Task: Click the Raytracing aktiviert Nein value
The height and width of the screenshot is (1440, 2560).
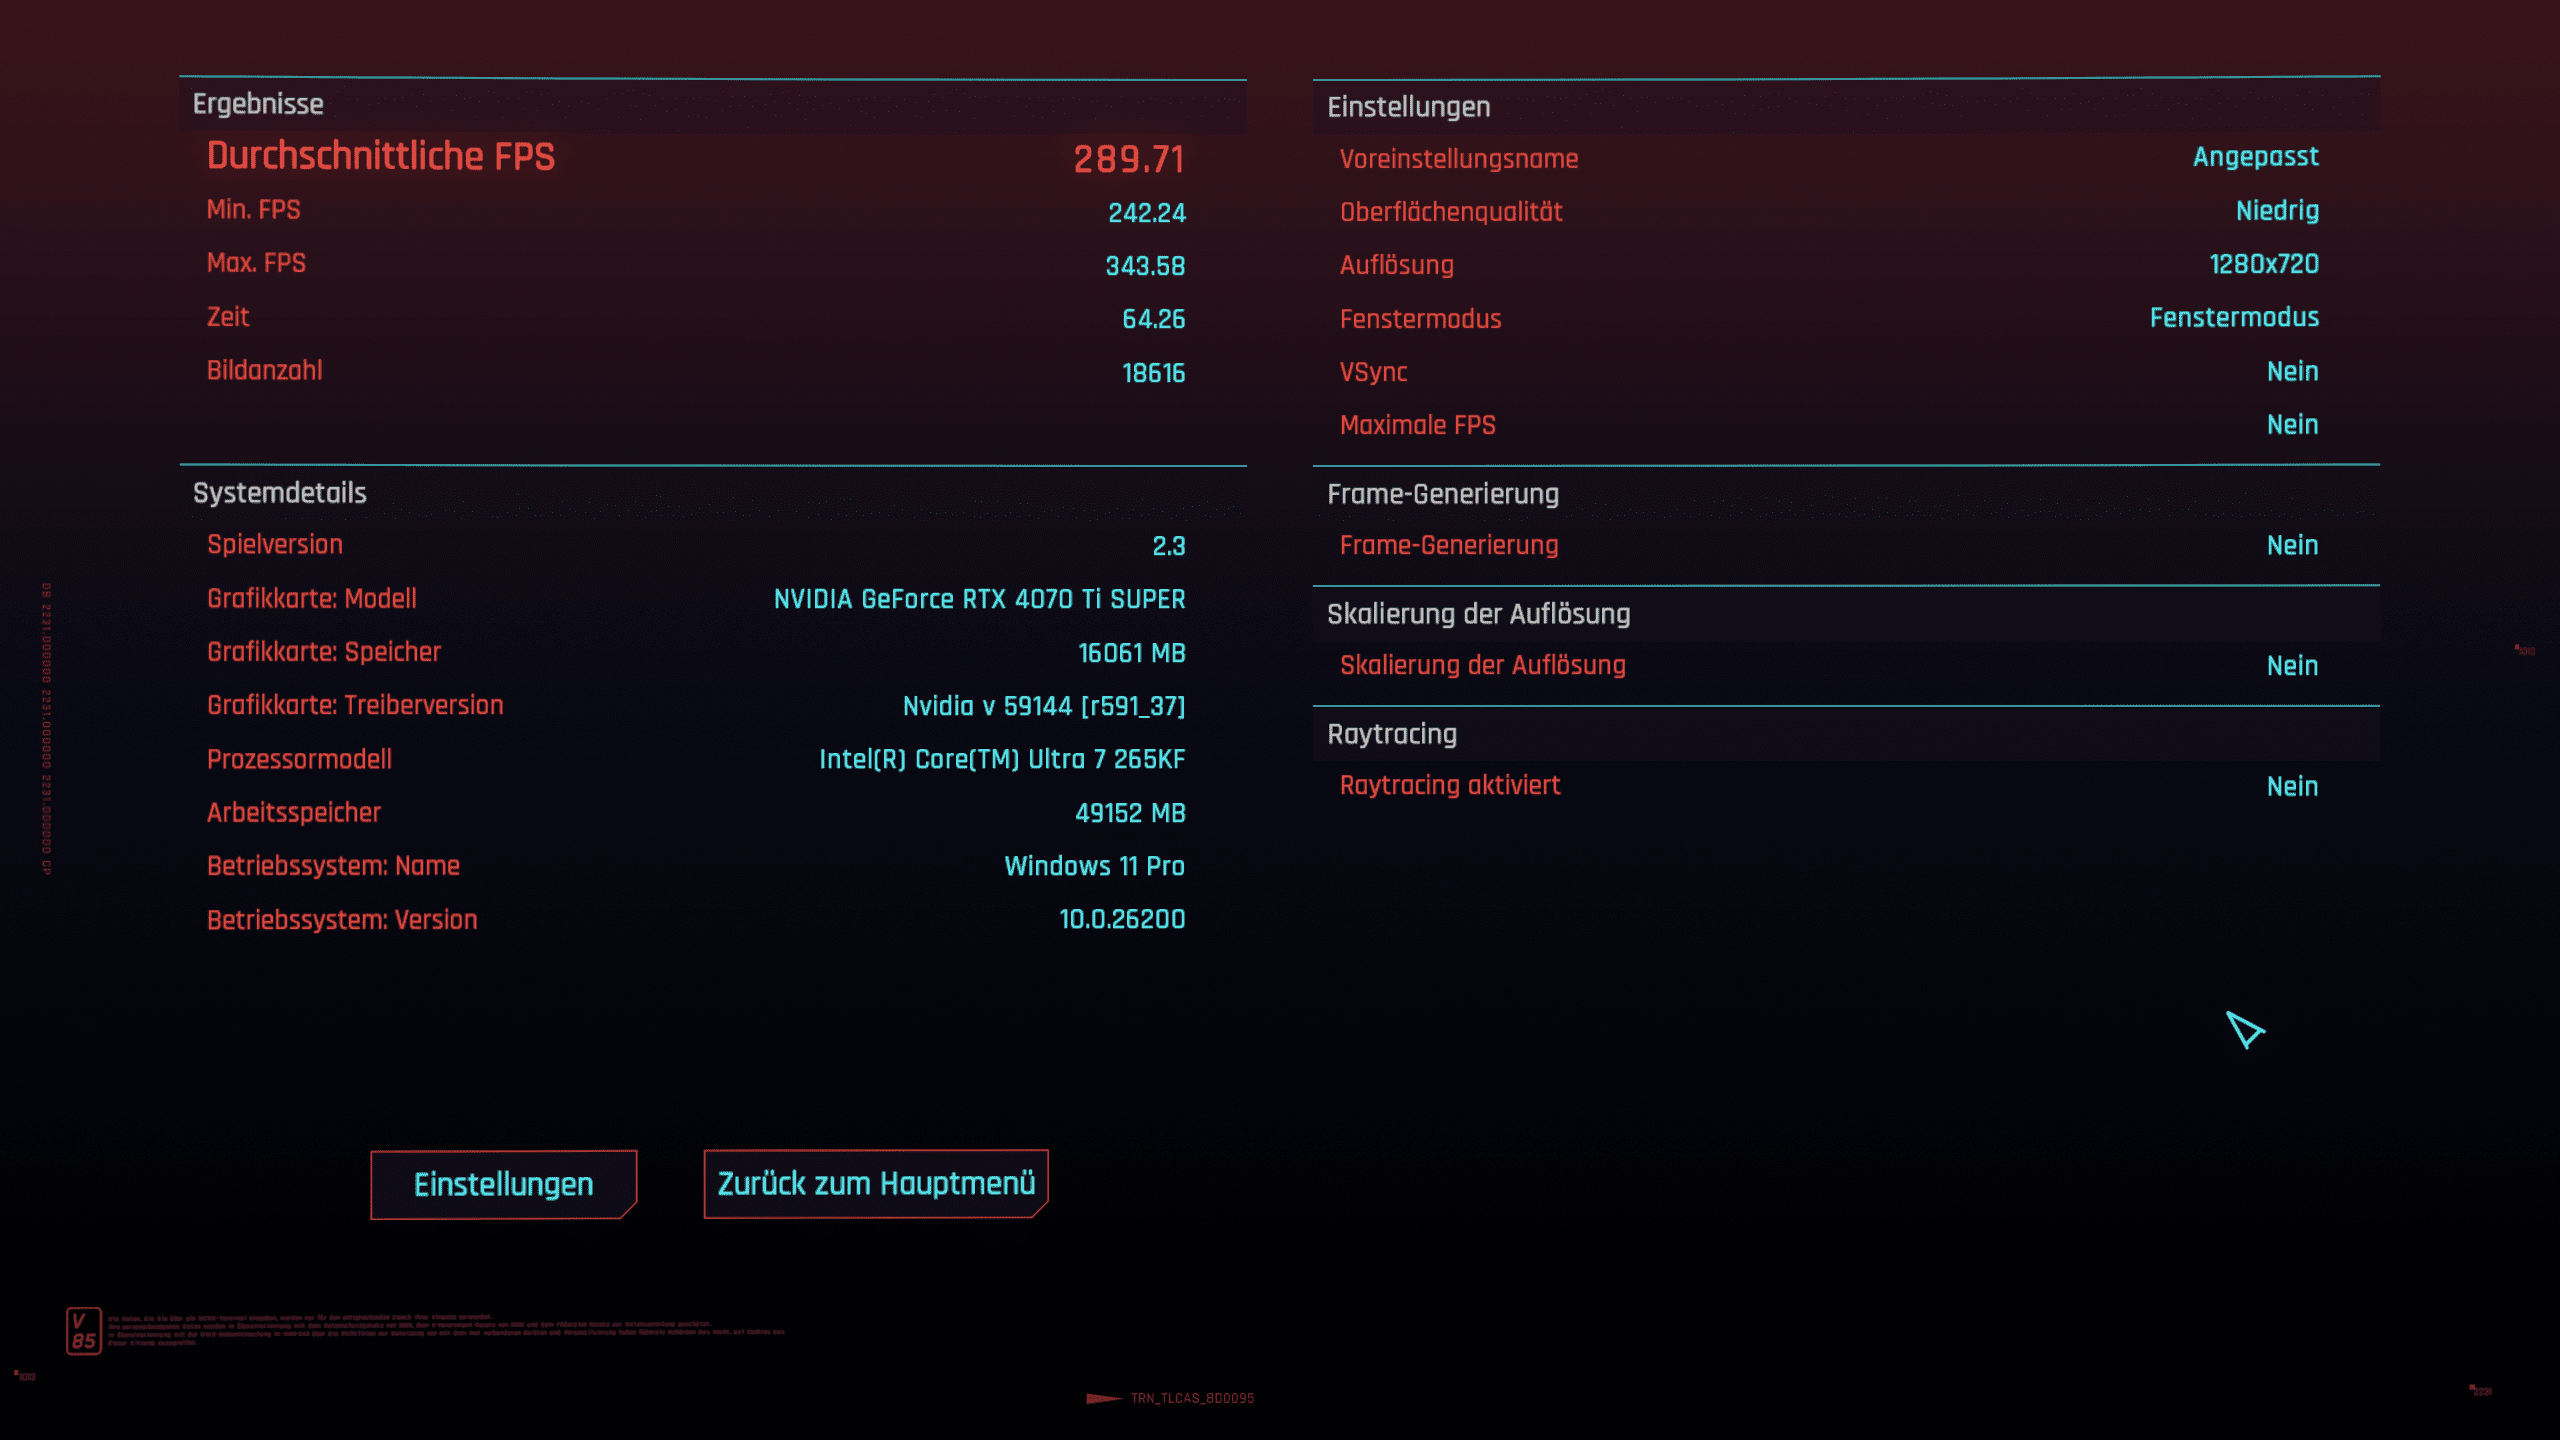Action: point(2292,786)
